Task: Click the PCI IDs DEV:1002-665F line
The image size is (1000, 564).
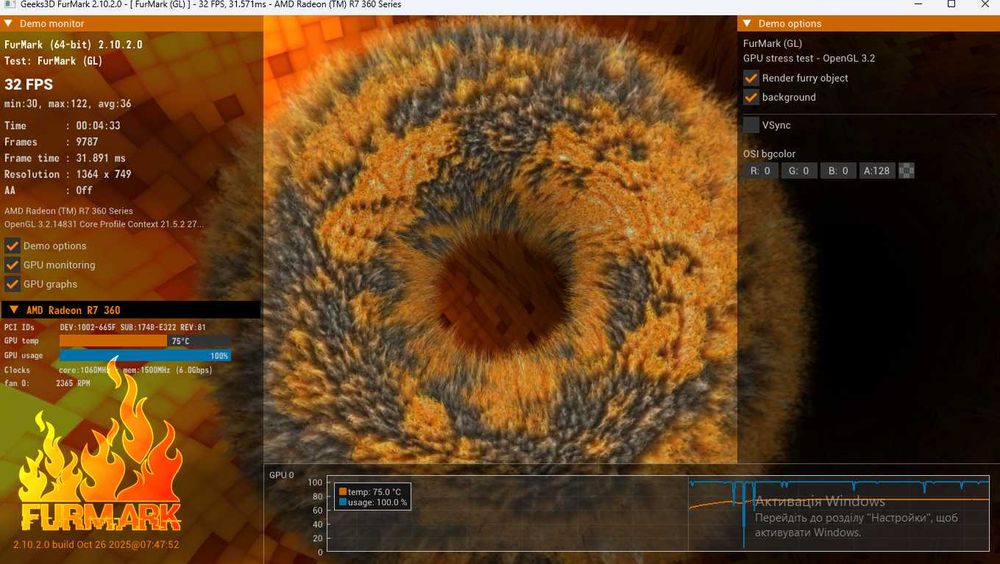Action: pos(105,327)
